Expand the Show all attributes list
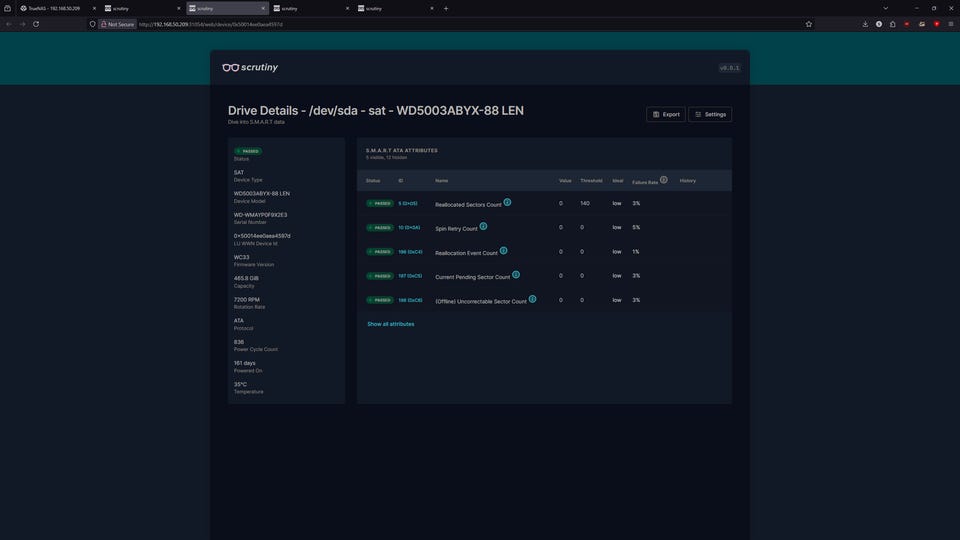 390,324
